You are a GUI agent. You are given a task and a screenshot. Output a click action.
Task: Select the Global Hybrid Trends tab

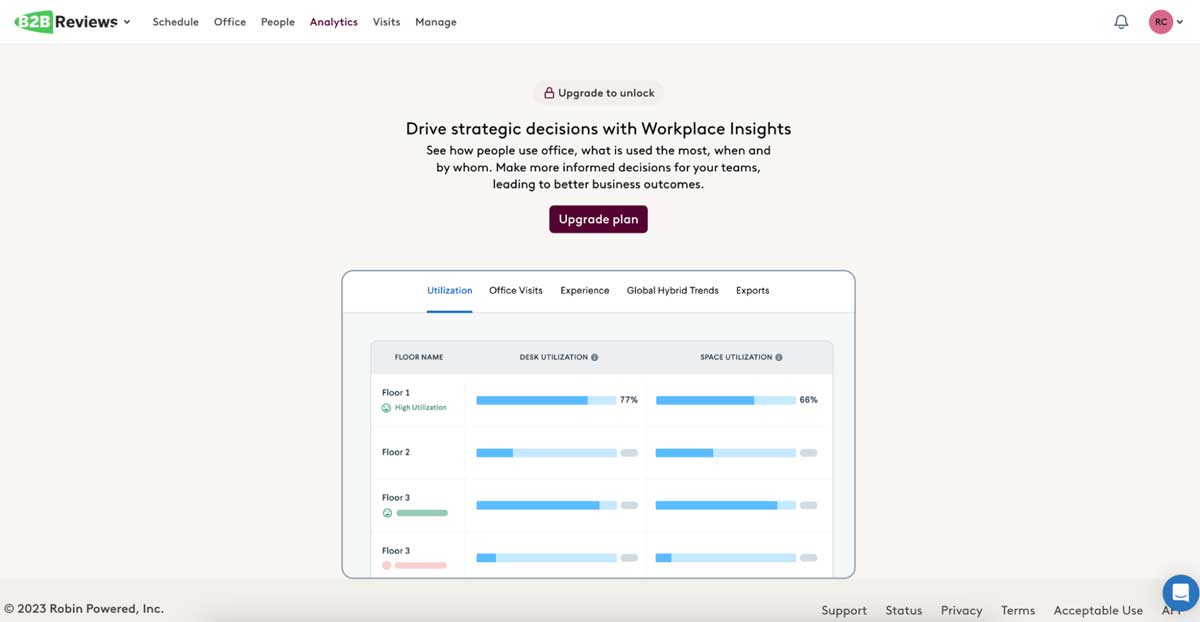click(x=672, y=291)
